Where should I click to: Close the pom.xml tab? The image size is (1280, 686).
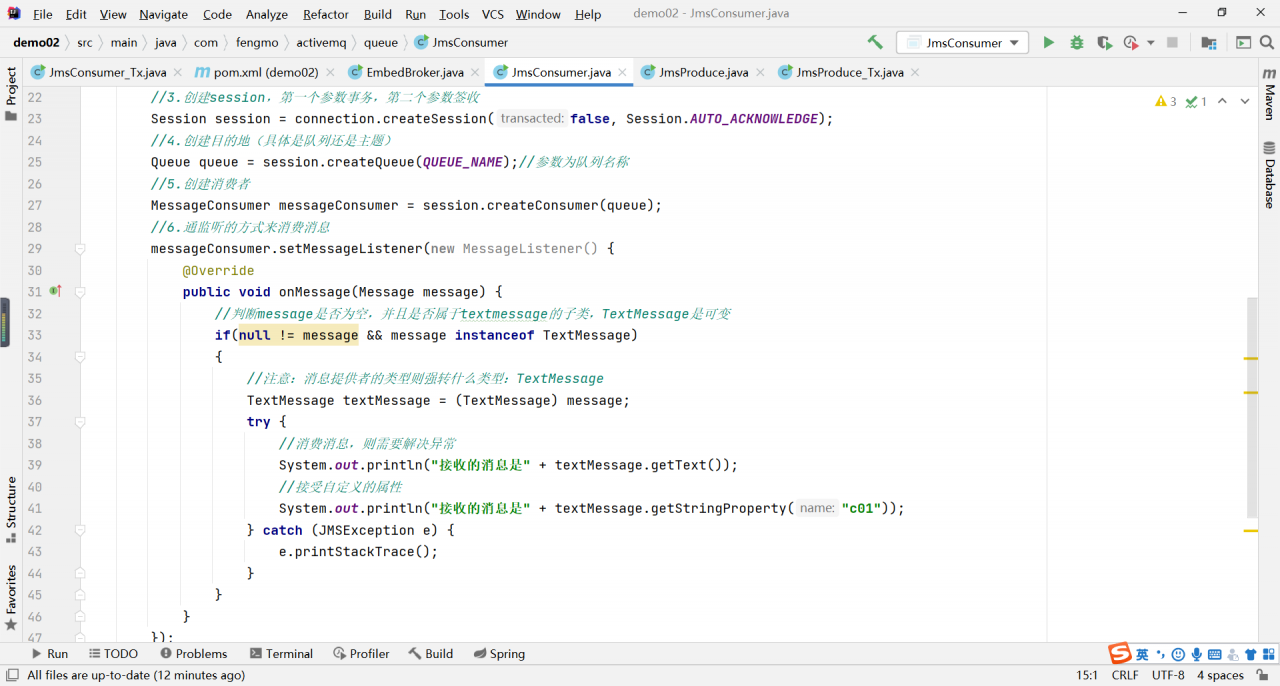pos(330,72)
